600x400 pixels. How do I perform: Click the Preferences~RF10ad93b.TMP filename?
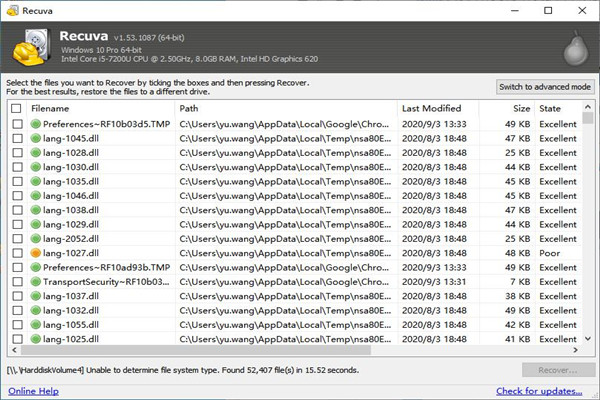106,267
